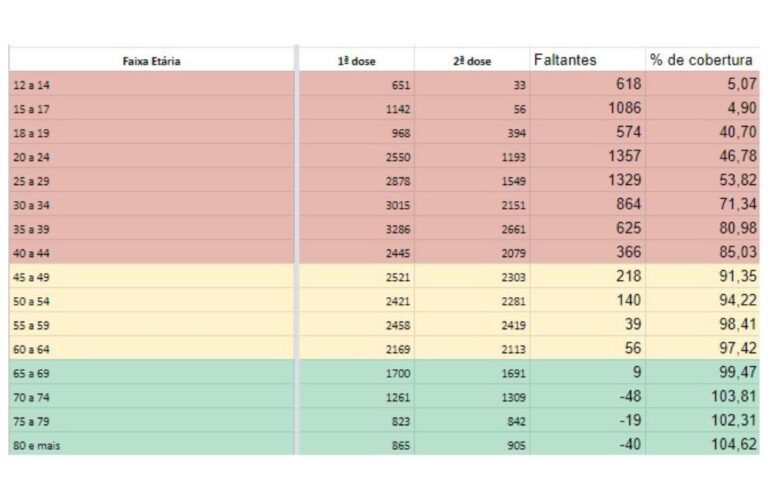Select the '18 a 19' row label
The width and height of the screenshot is (768, 499).
30,133
